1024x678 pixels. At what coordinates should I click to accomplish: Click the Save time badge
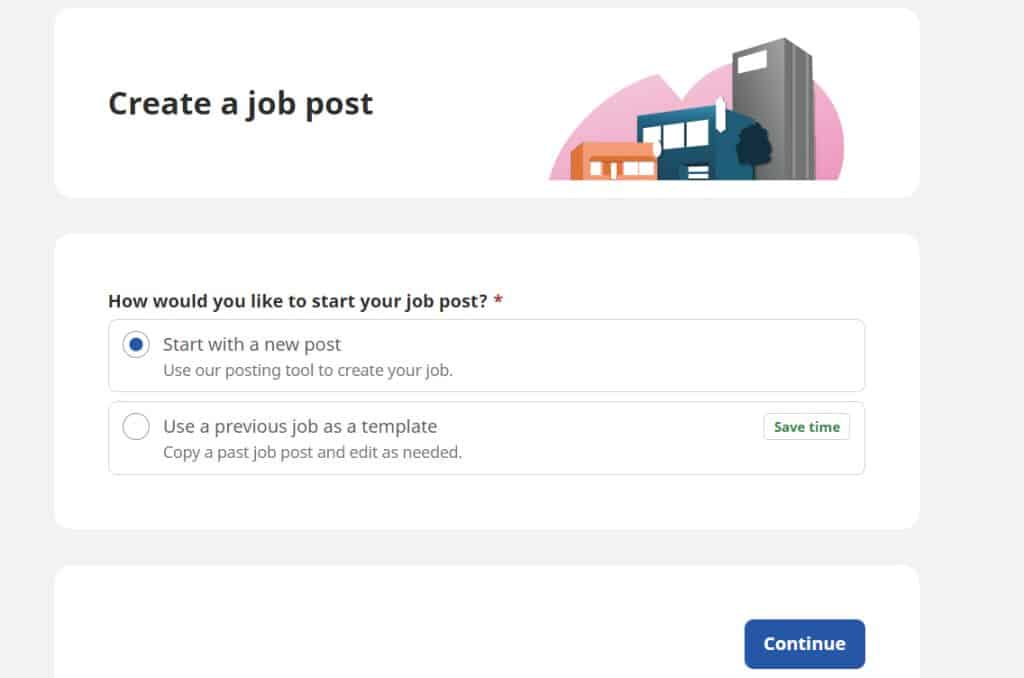(x=806, y=426)
